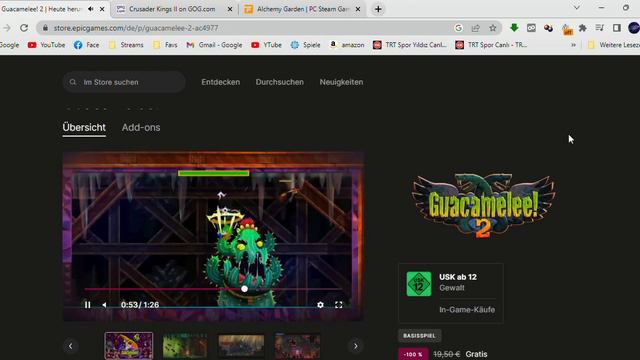Select the first trailer thumbnail
This screenshot has height=360, width=640.
(129, 346)
